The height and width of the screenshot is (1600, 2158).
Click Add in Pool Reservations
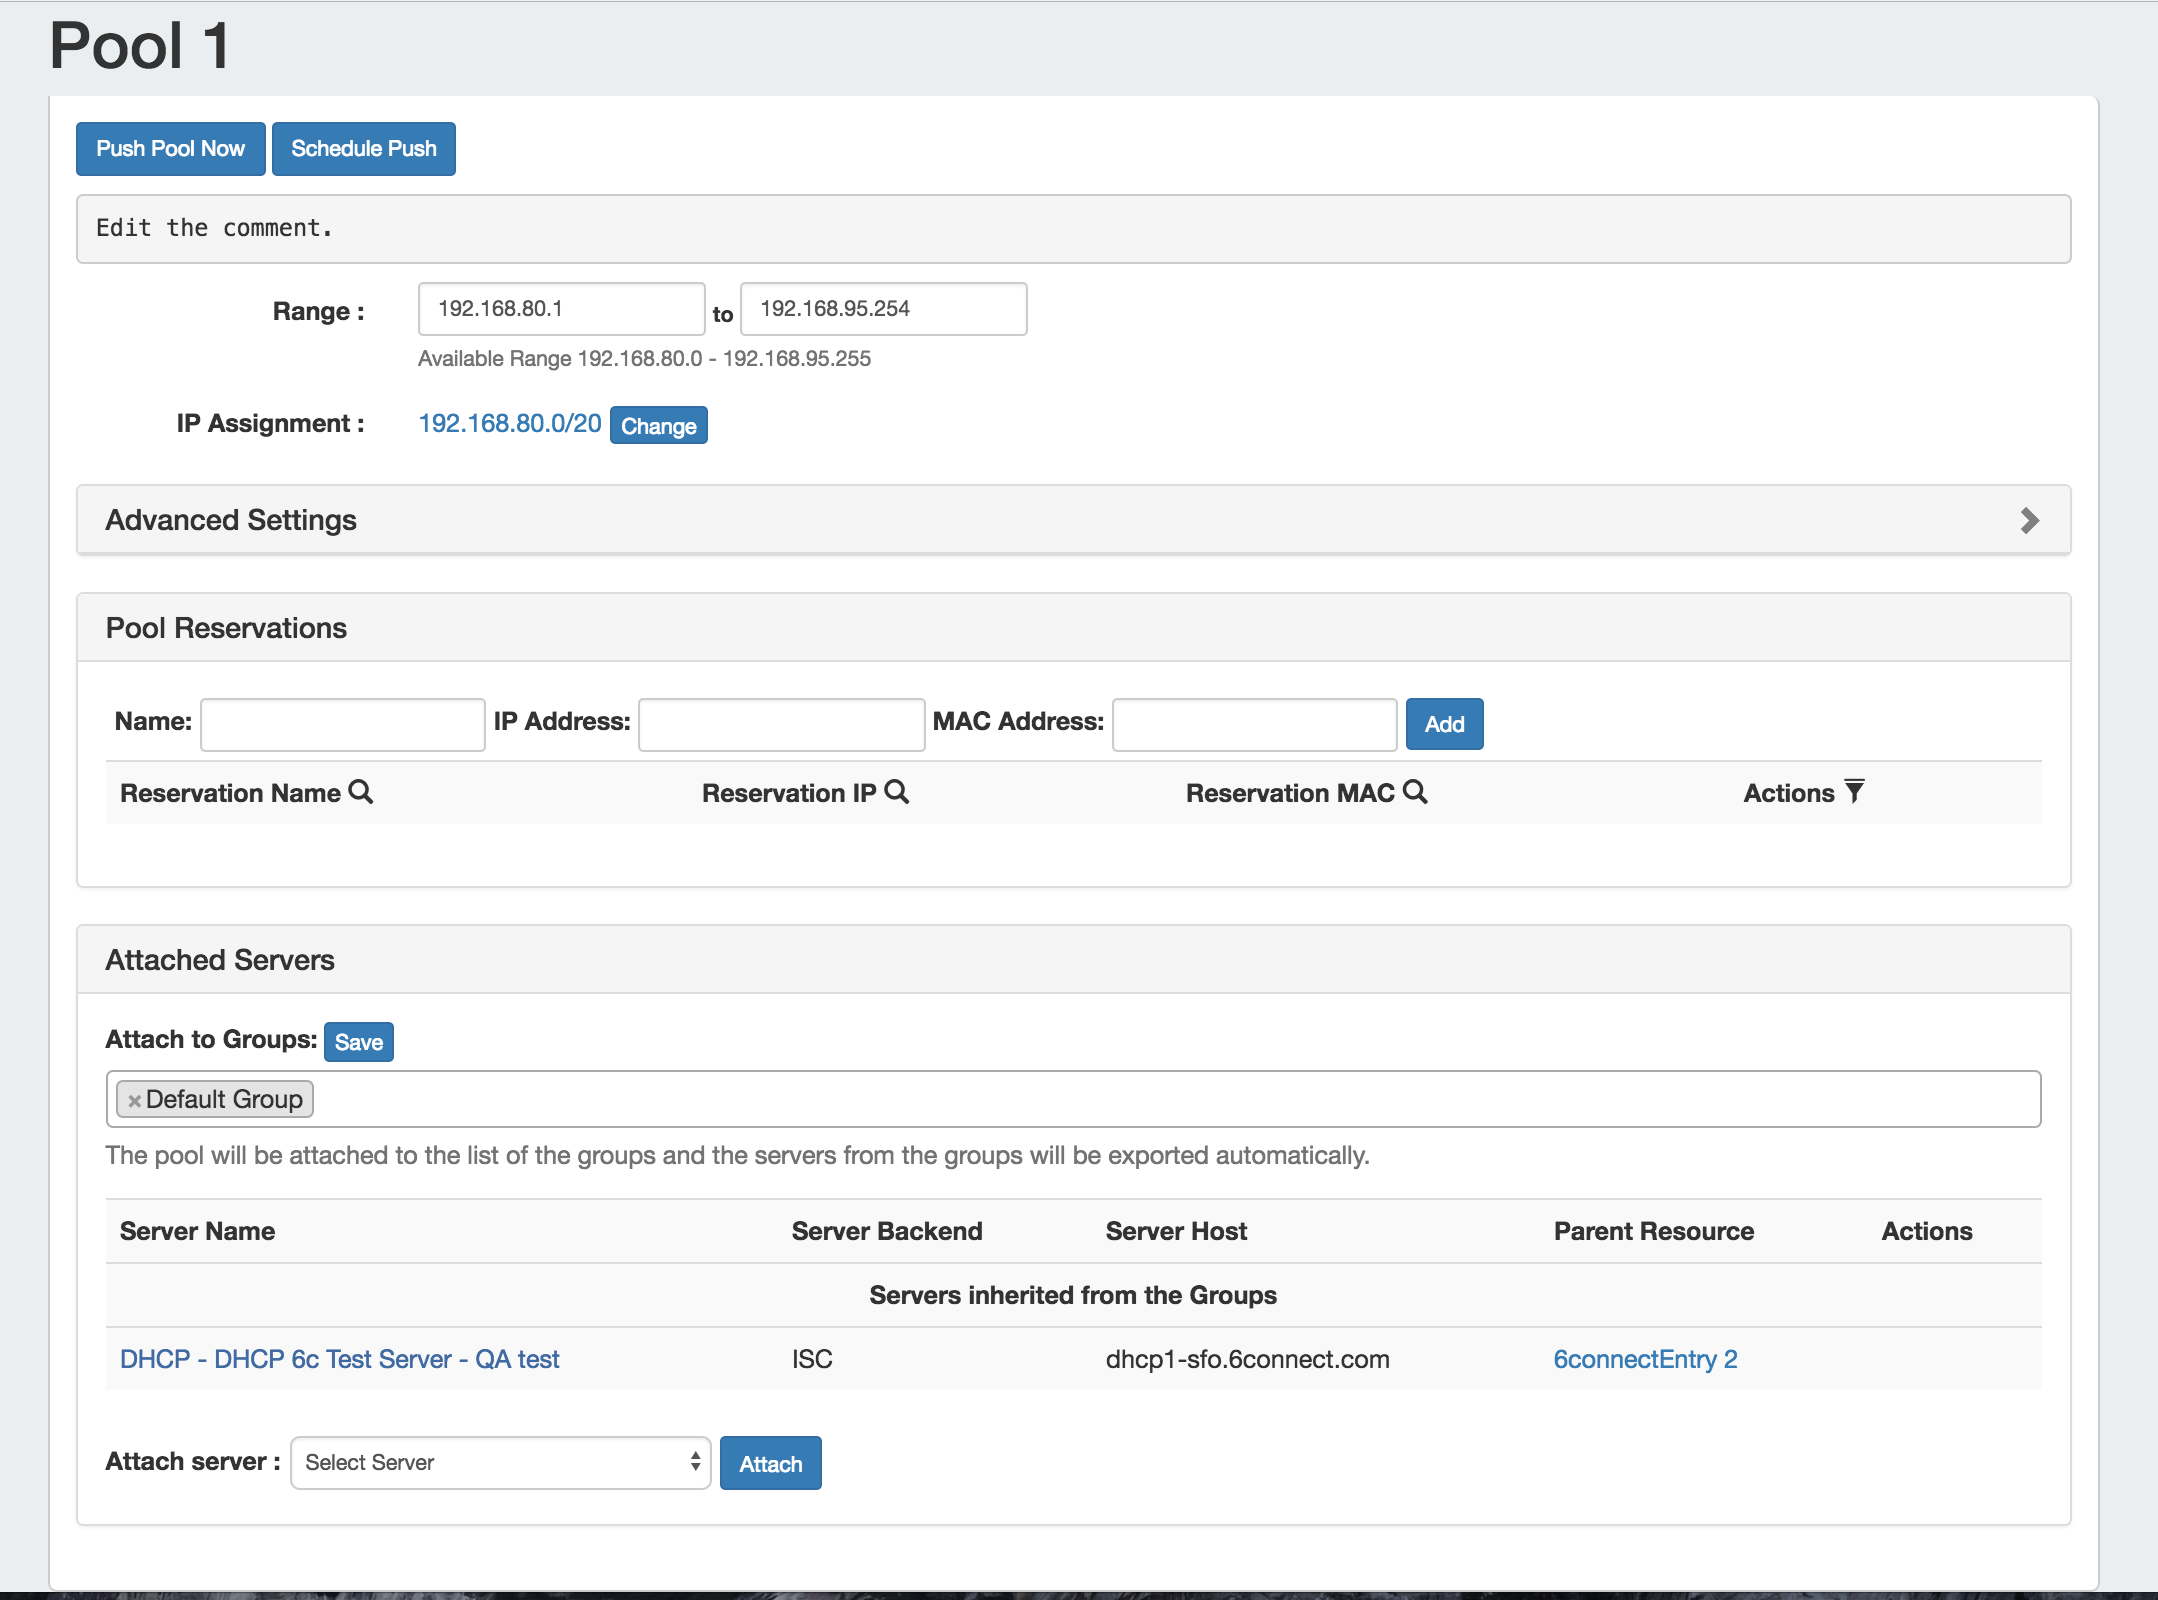pos(1443,724)
